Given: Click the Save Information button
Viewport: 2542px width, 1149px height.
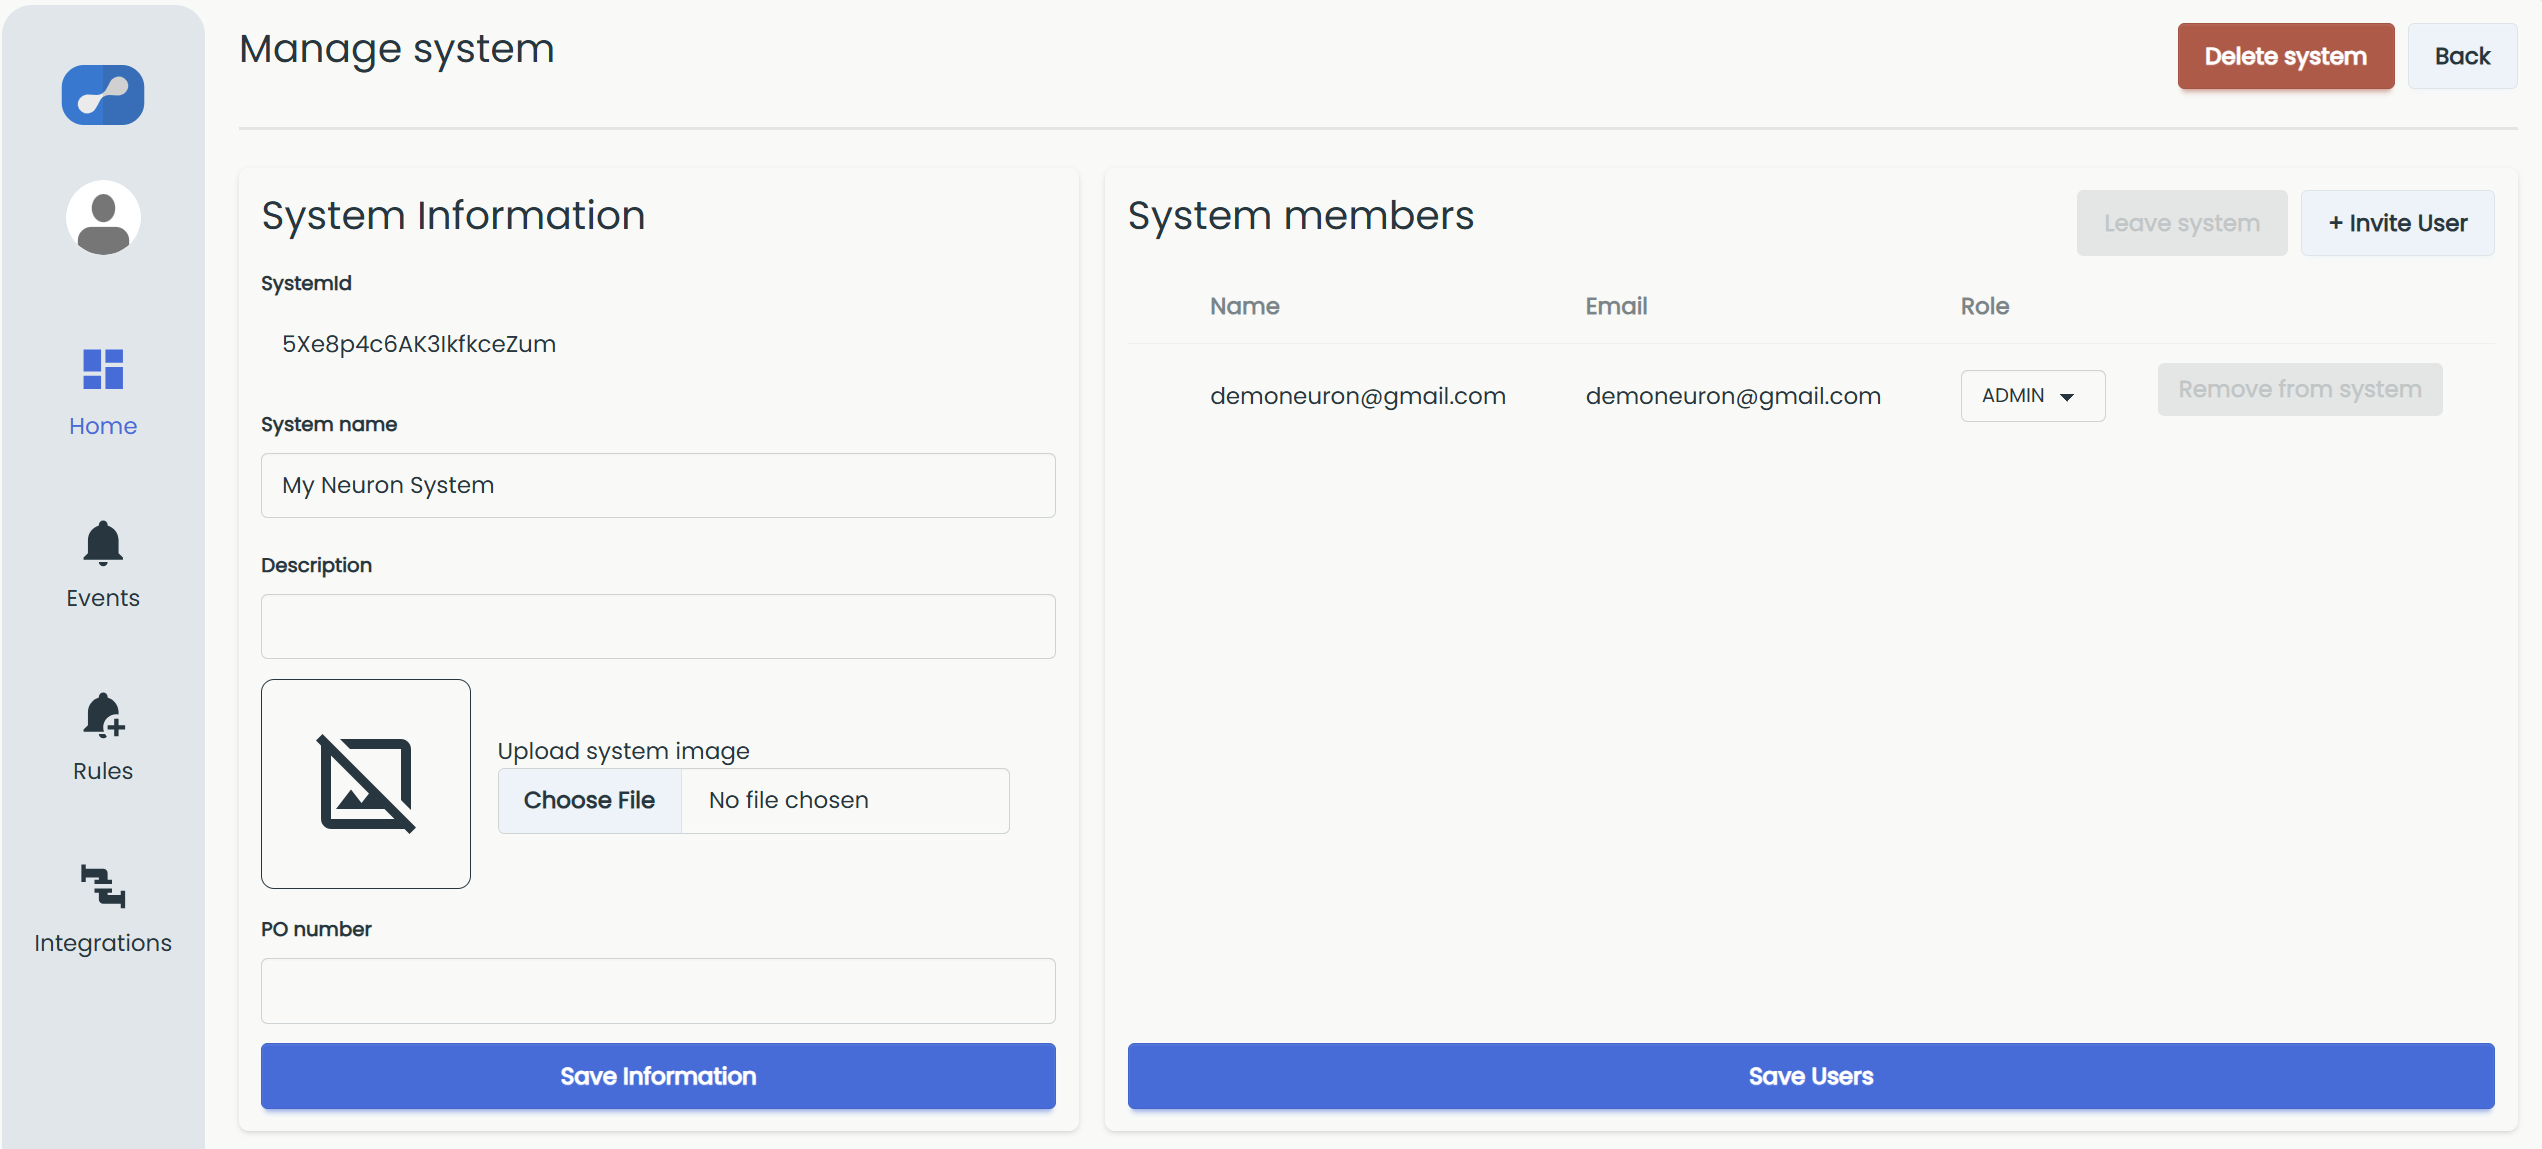Looking at the screenshot, I should pyautogui.click(x=658, y=1076).
